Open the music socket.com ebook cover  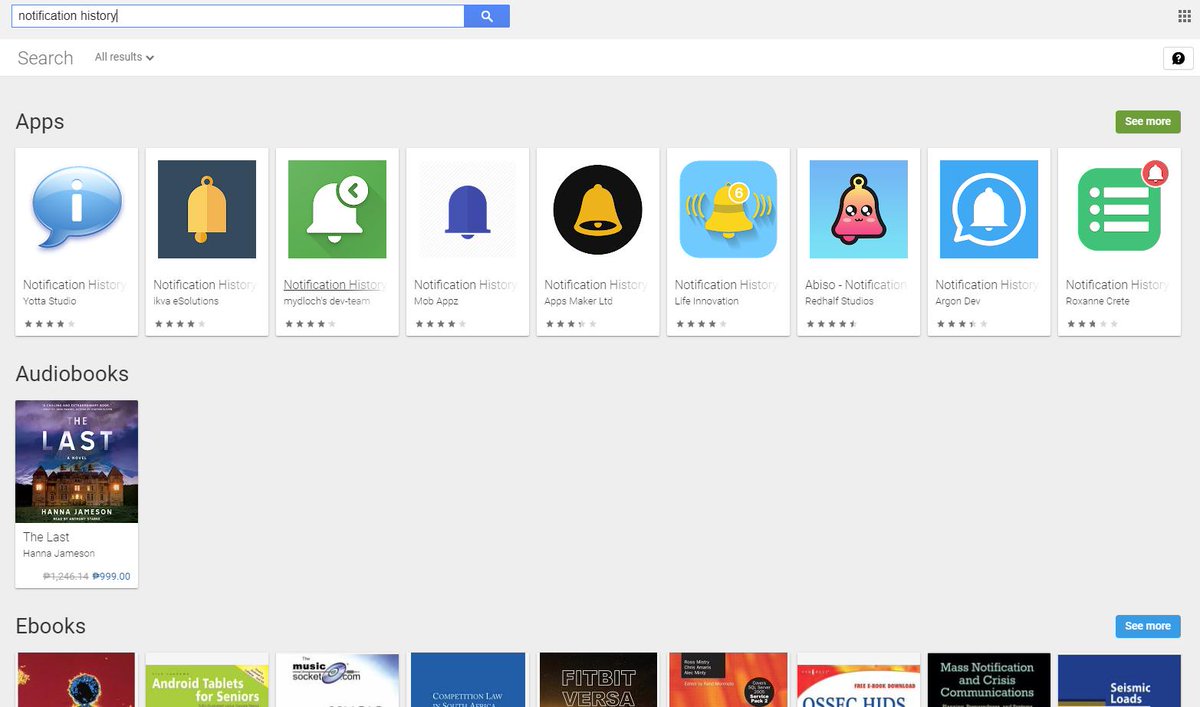tap(337, 680)
